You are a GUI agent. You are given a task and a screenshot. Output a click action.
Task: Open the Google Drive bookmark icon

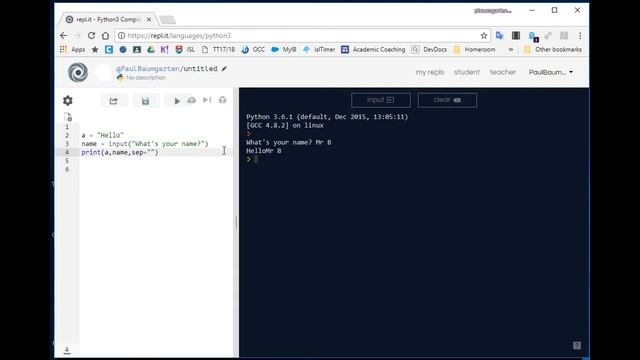[x=151, y=49]
